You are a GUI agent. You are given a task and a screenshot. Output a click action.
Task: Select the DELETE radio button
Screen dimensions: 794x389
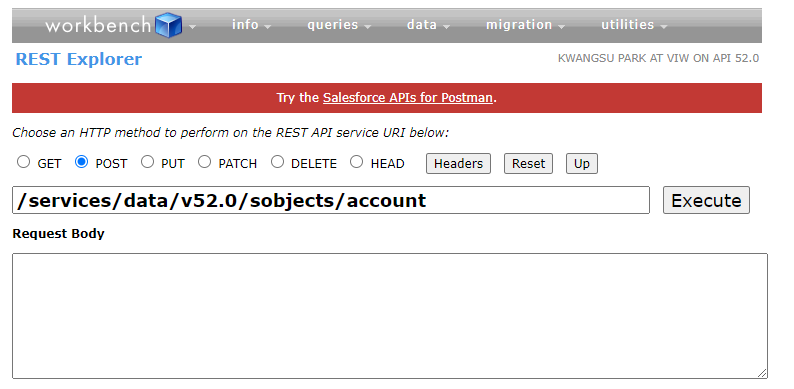click(x=277, y=162)
